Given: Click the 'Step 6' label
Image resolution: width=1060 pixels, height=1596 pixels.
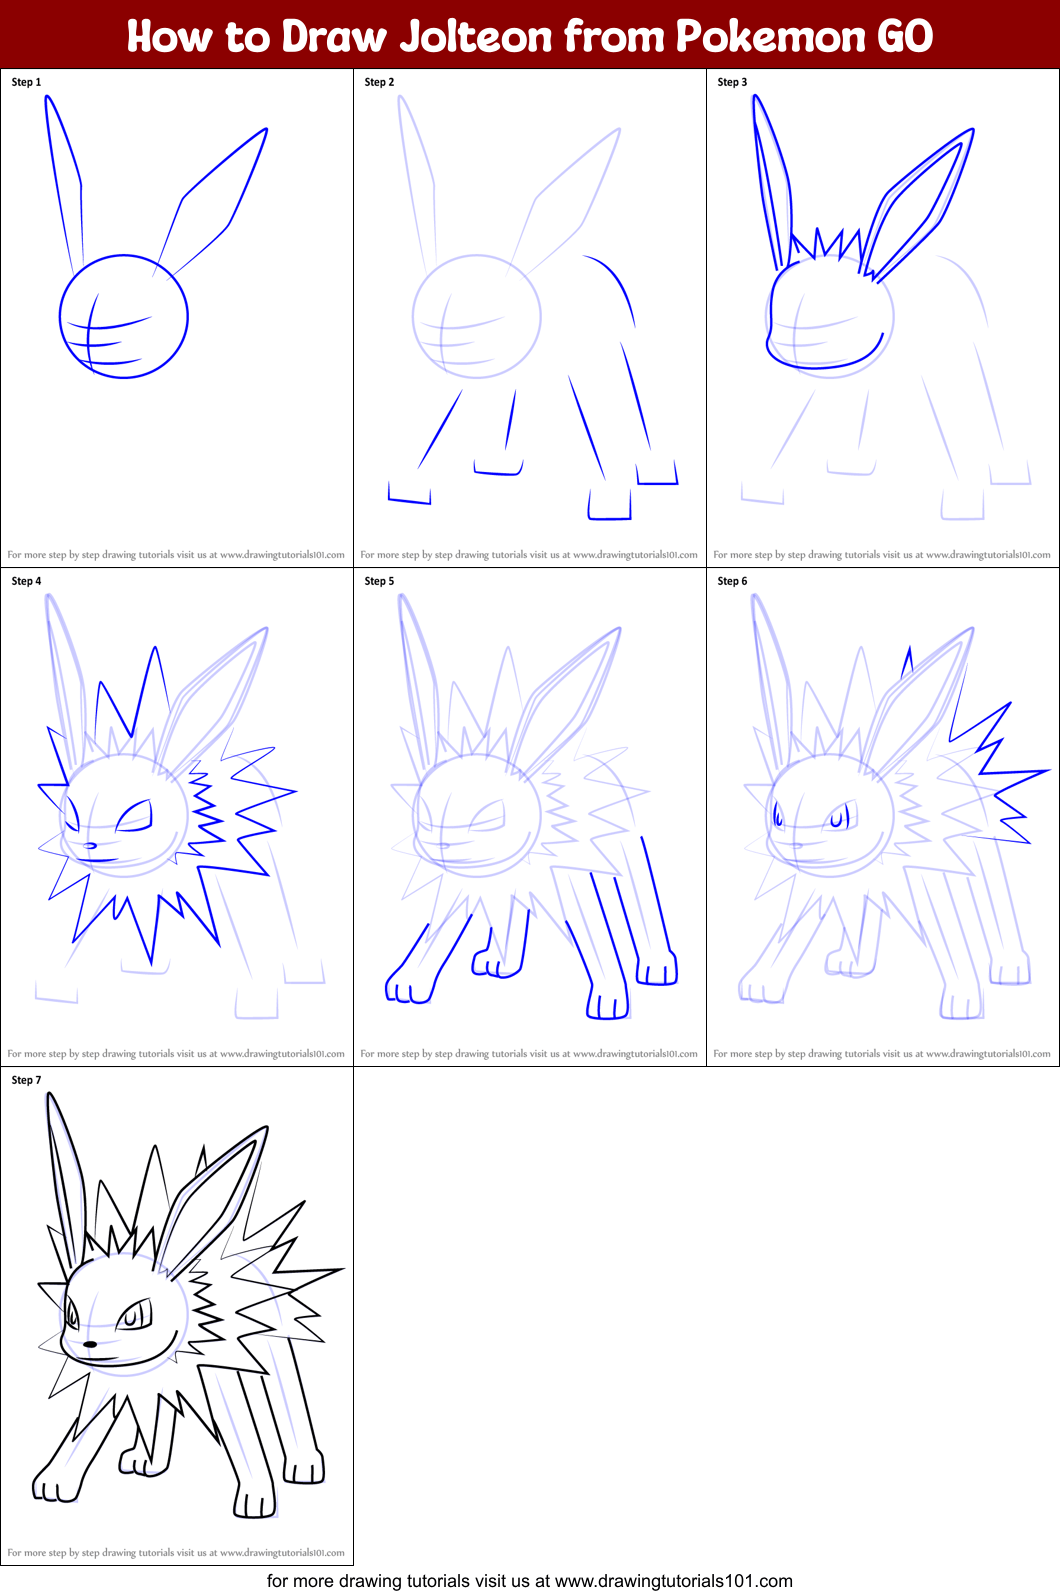Looking at the screenshot, I should (733, 581).
